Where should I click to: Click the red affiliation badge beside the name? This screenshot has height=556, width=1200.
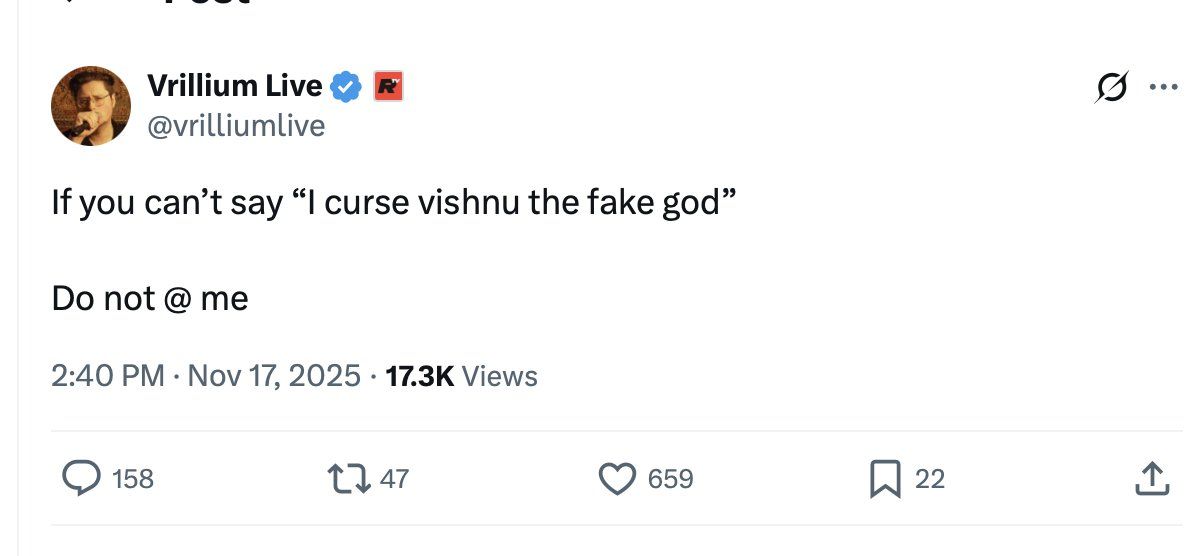coord(387,87)
